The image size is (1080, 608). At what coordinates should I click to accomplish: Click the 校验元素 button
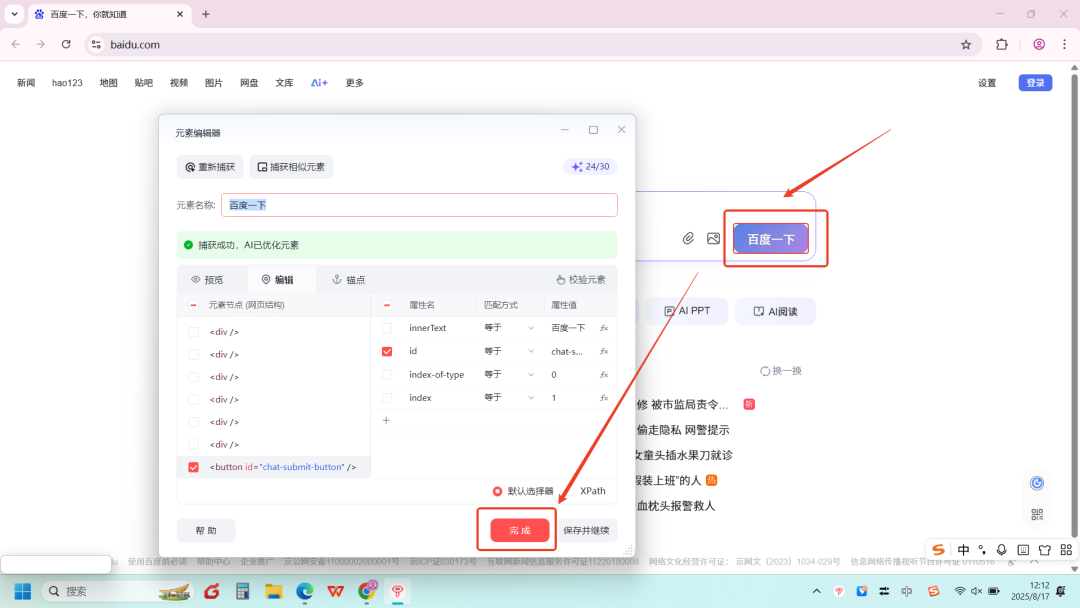[581, 280]
